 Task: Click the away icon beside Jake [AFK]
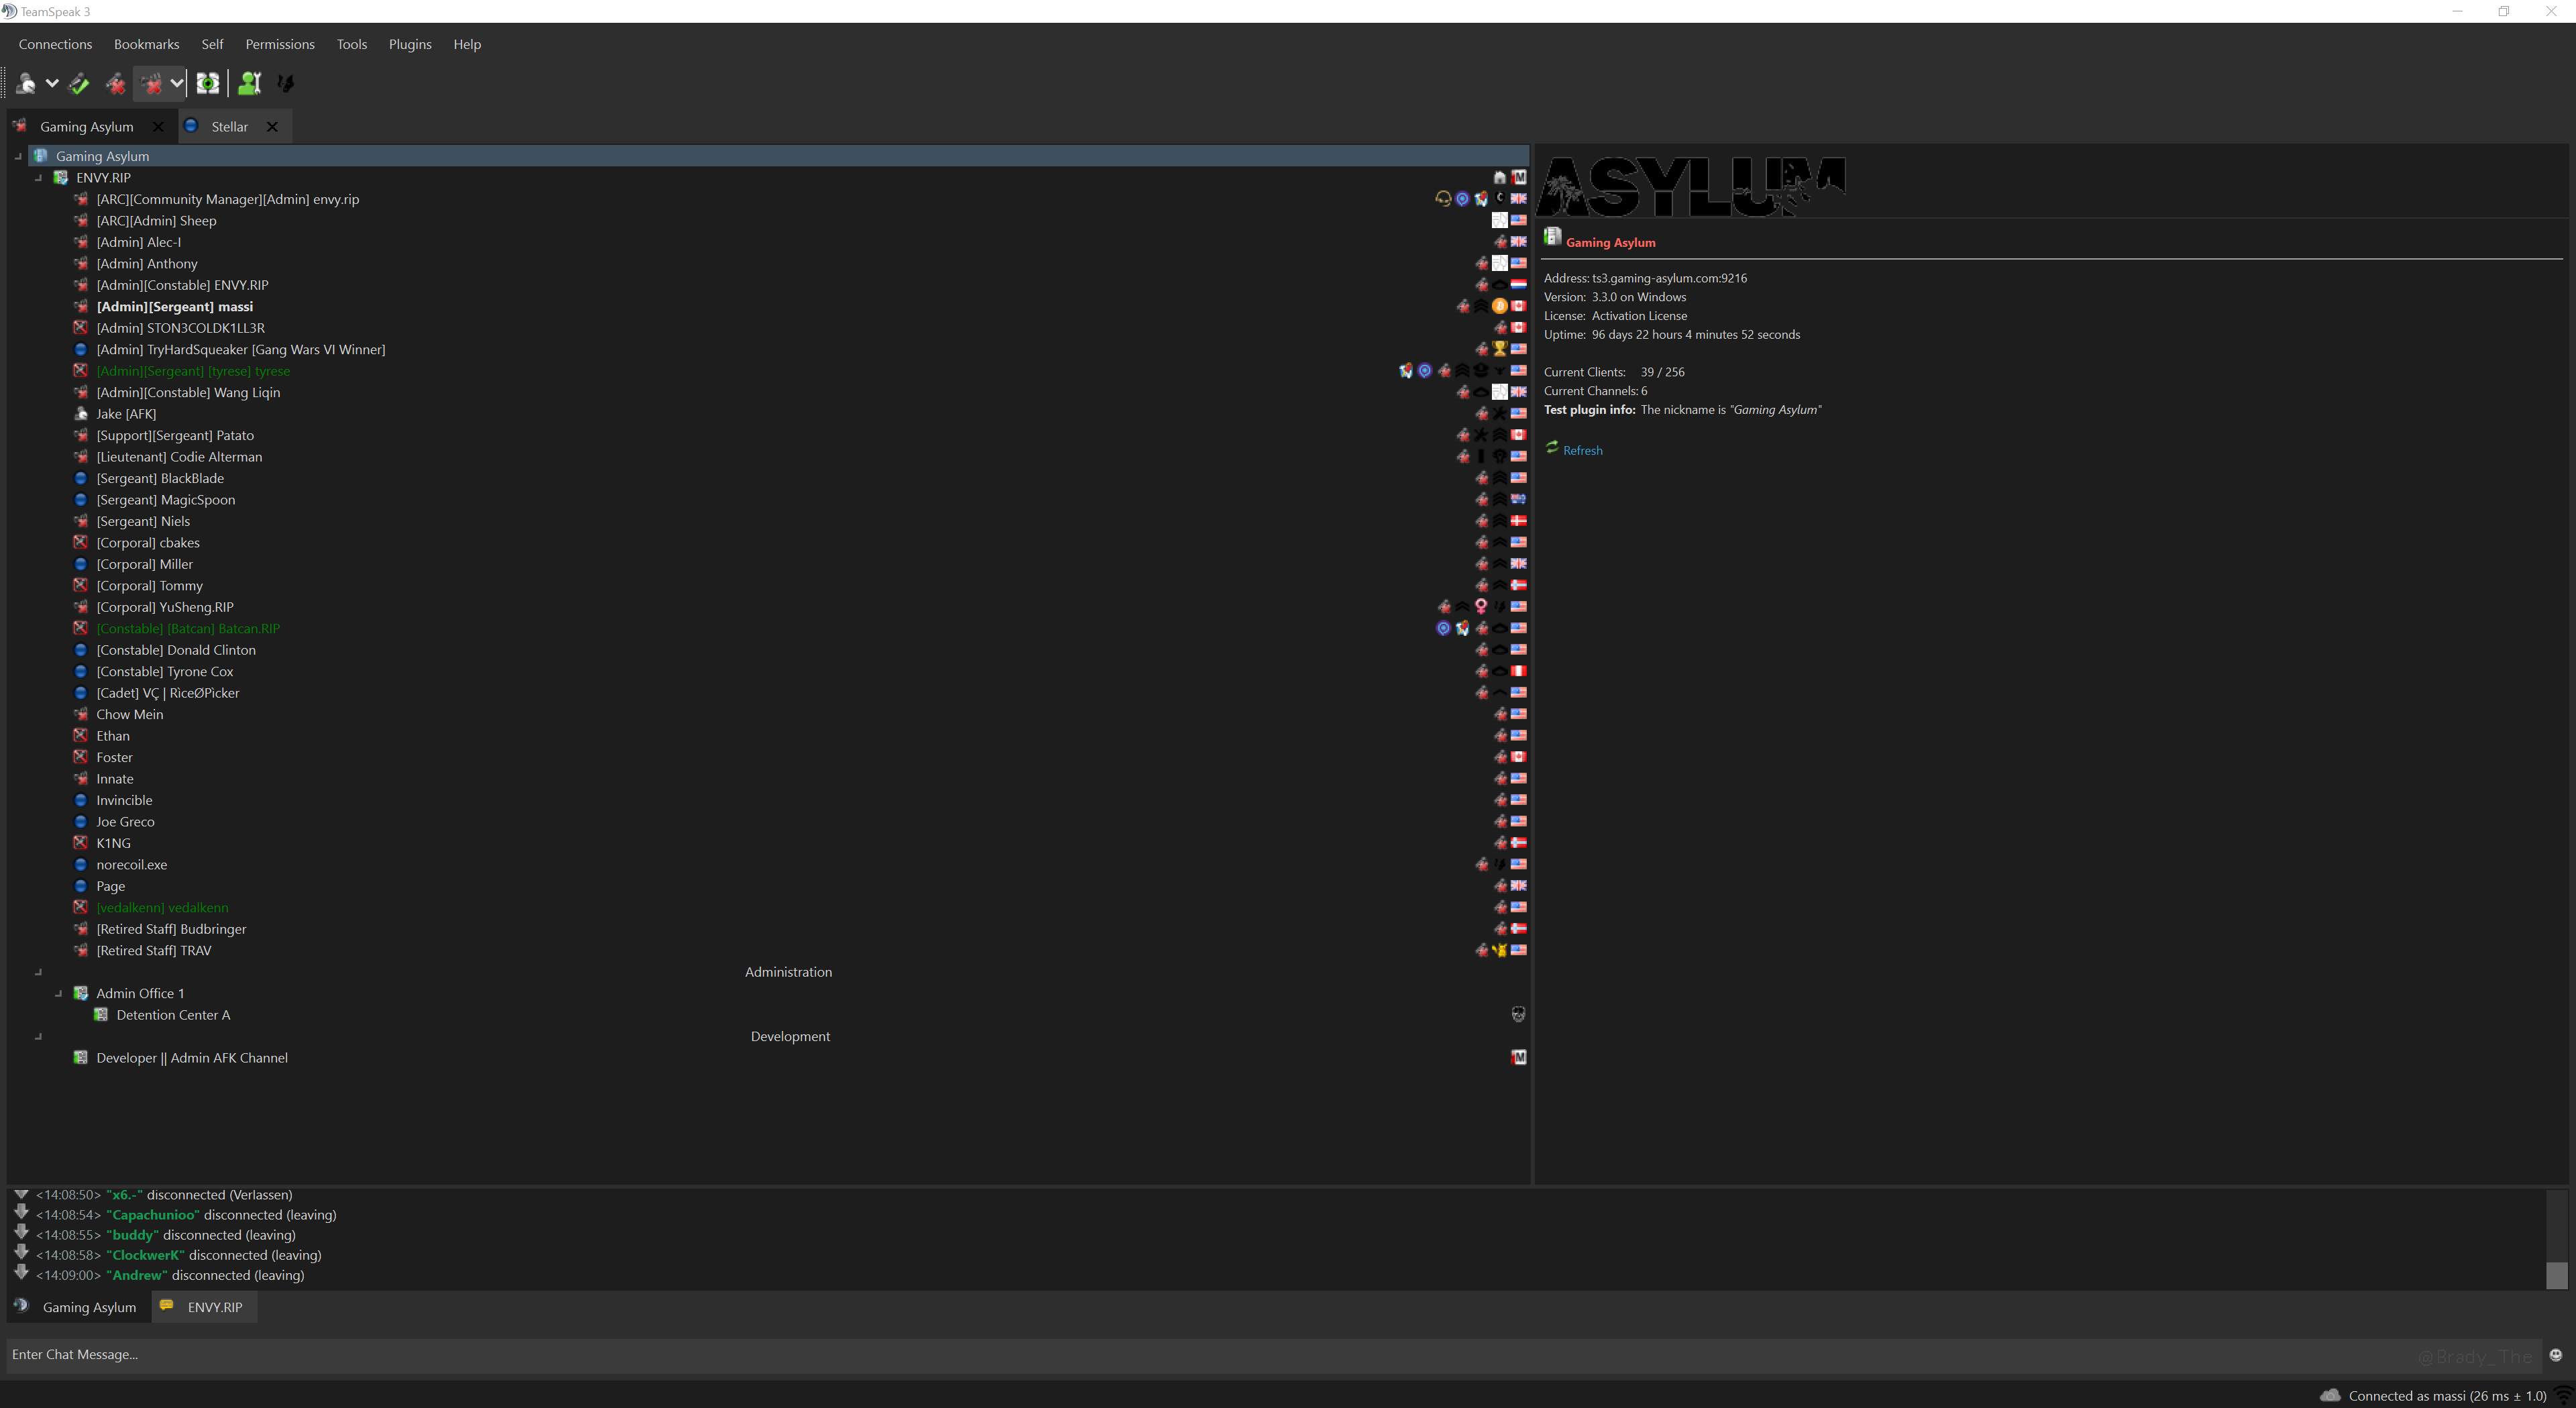coord(81,413)
